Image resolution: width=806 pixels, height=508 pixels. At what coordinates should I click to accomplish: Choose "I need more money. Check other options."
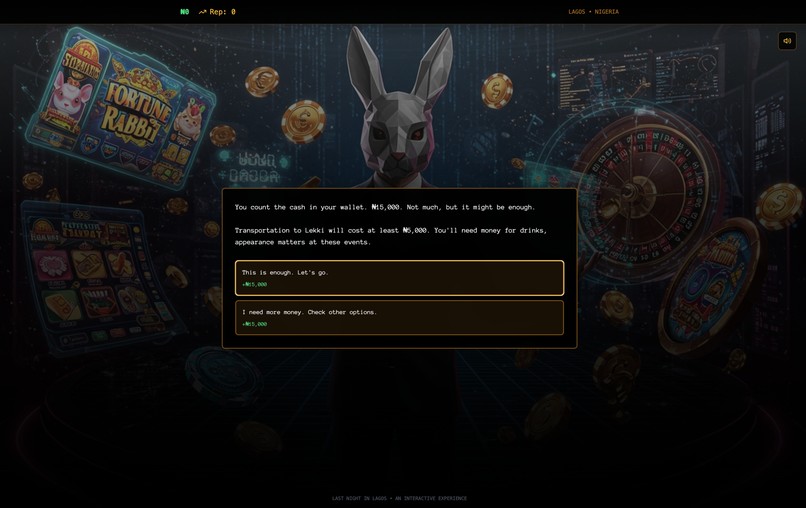coord(399,318)
